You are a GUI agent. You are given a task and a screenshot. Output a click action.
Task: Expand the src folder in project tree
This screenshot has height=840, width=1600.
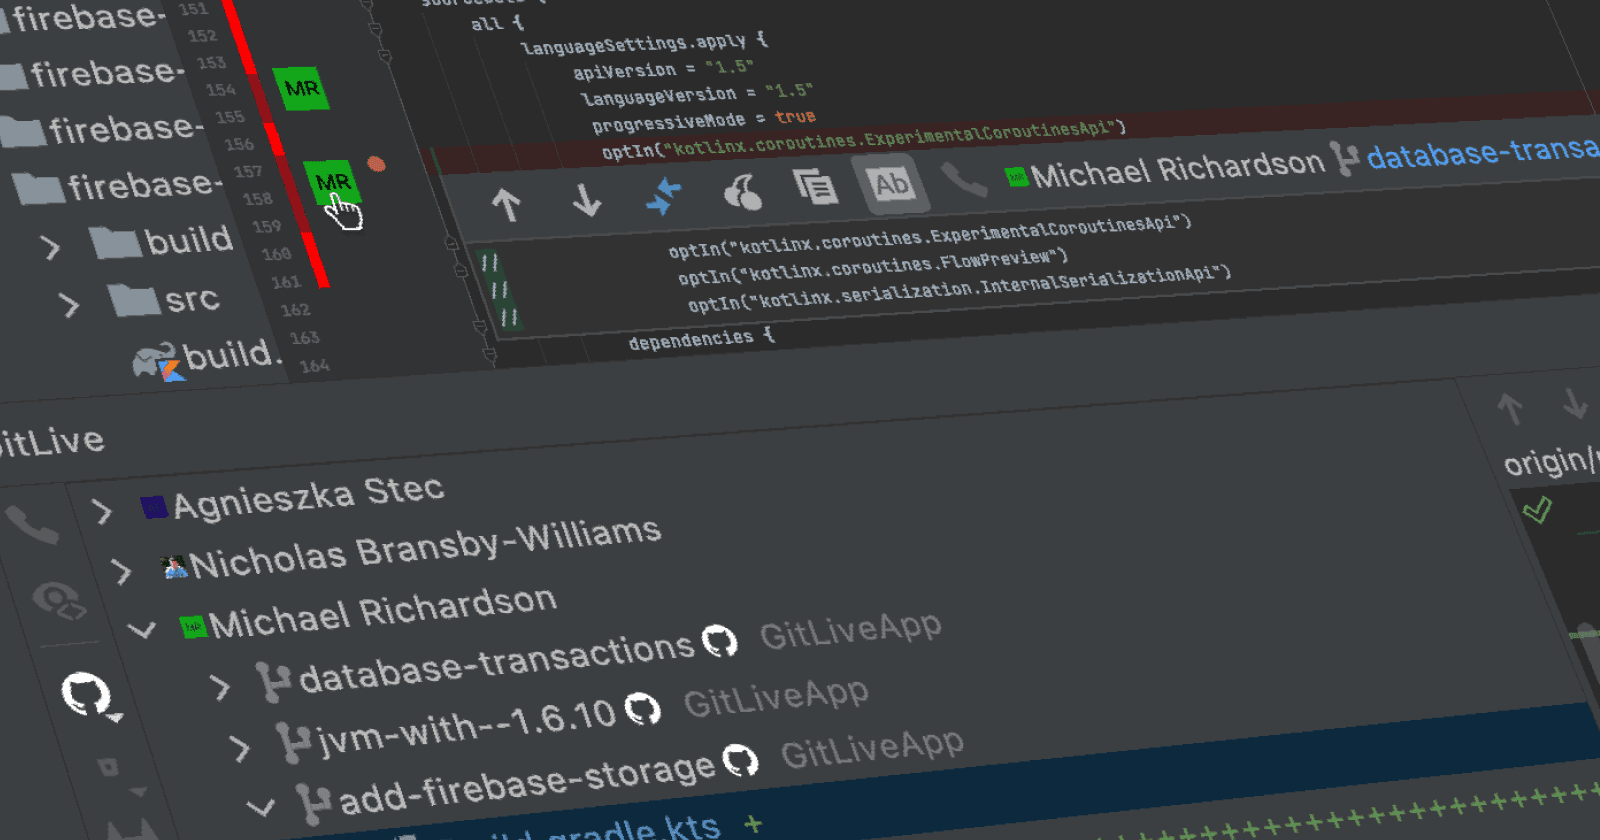(69, 304)
